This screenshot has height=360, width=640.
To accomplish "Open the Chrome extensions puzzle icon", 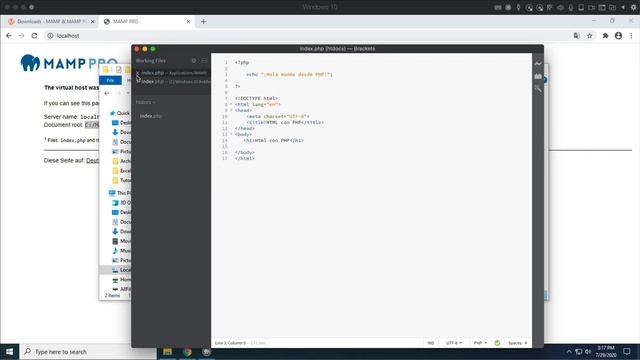I will (x=605, y=36).
